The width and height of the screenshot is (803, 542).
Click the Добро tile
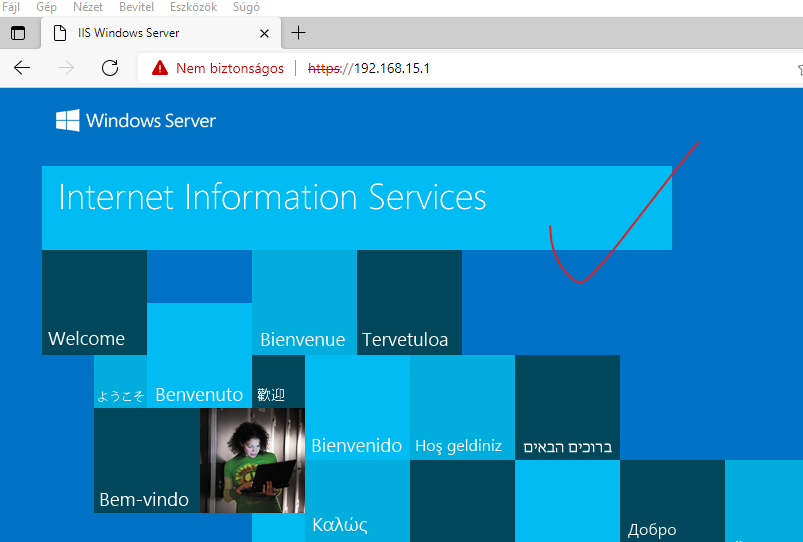(x=672, y=501)
